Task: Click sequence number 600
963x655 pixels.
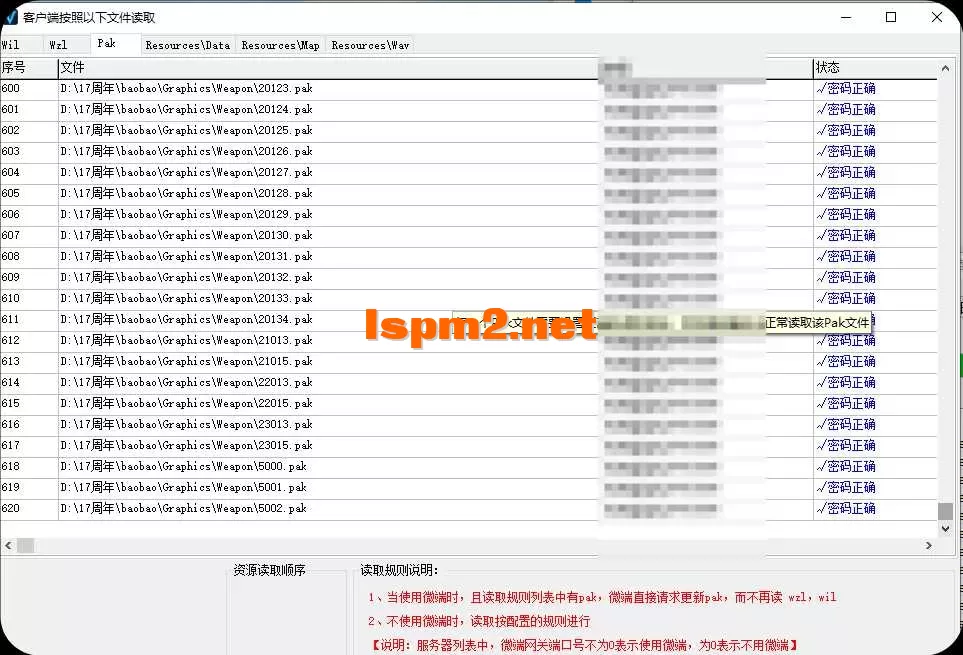Action: tap(10, 88)
